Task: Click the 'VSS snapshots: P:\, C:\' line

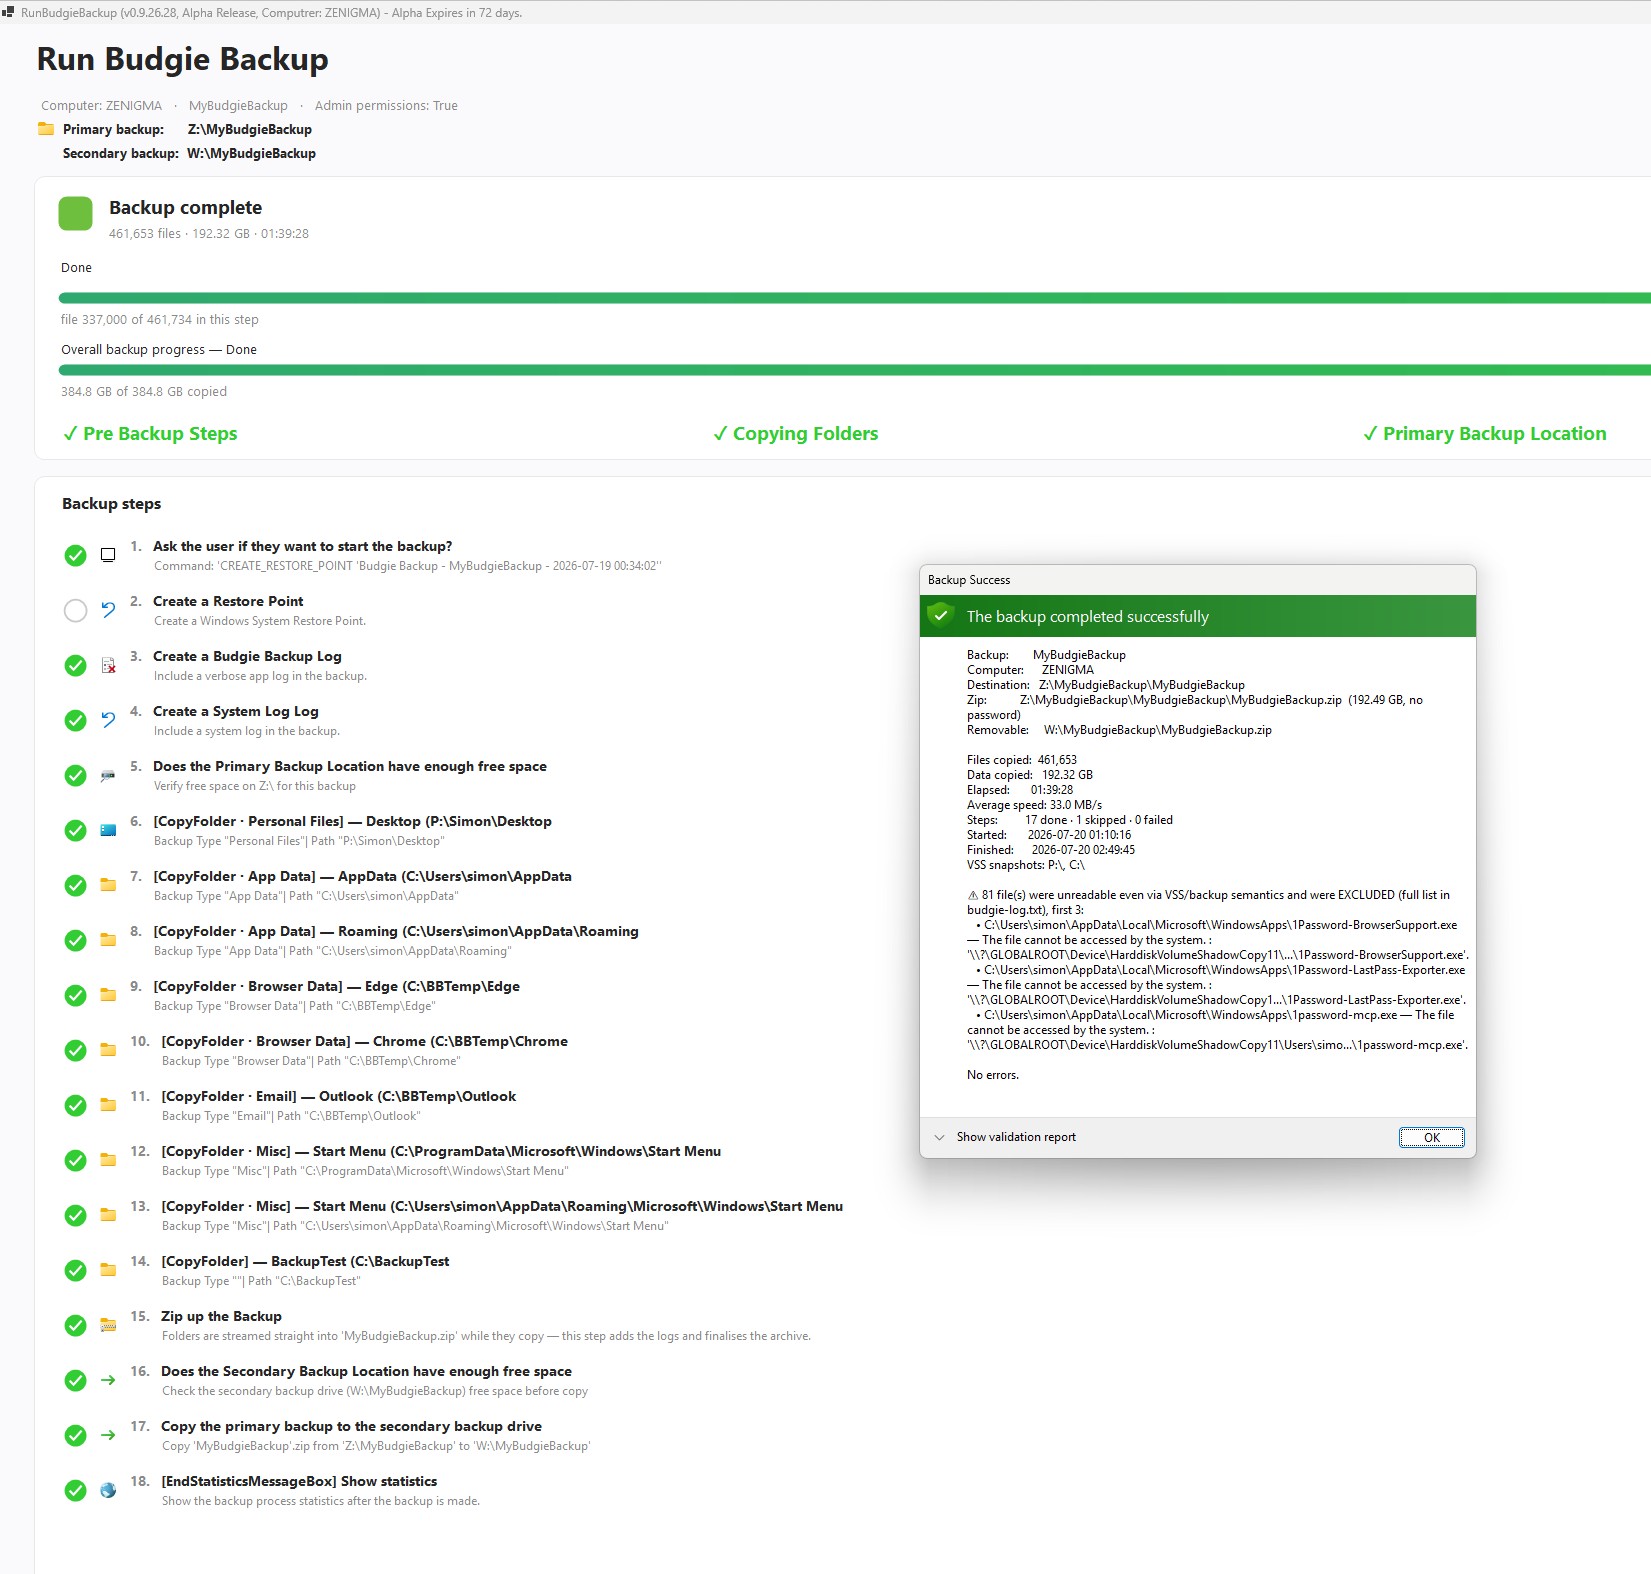Action: 1026,865
